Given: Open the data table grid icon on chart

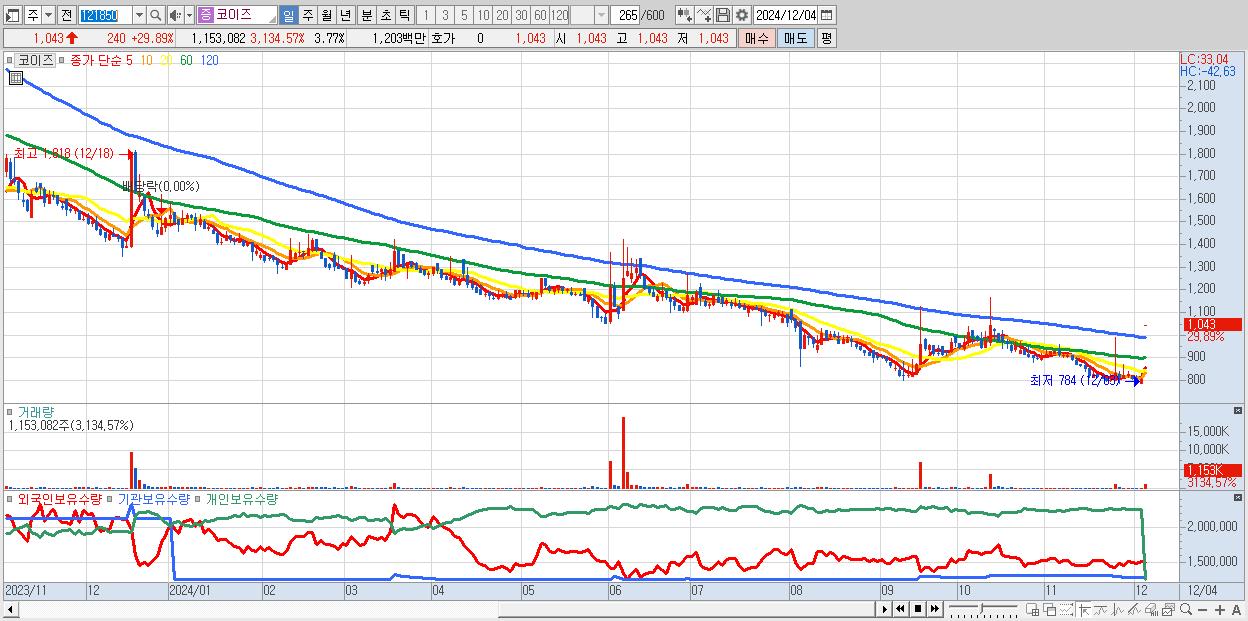Looking at the screenshot, I should tap(15, 78).
